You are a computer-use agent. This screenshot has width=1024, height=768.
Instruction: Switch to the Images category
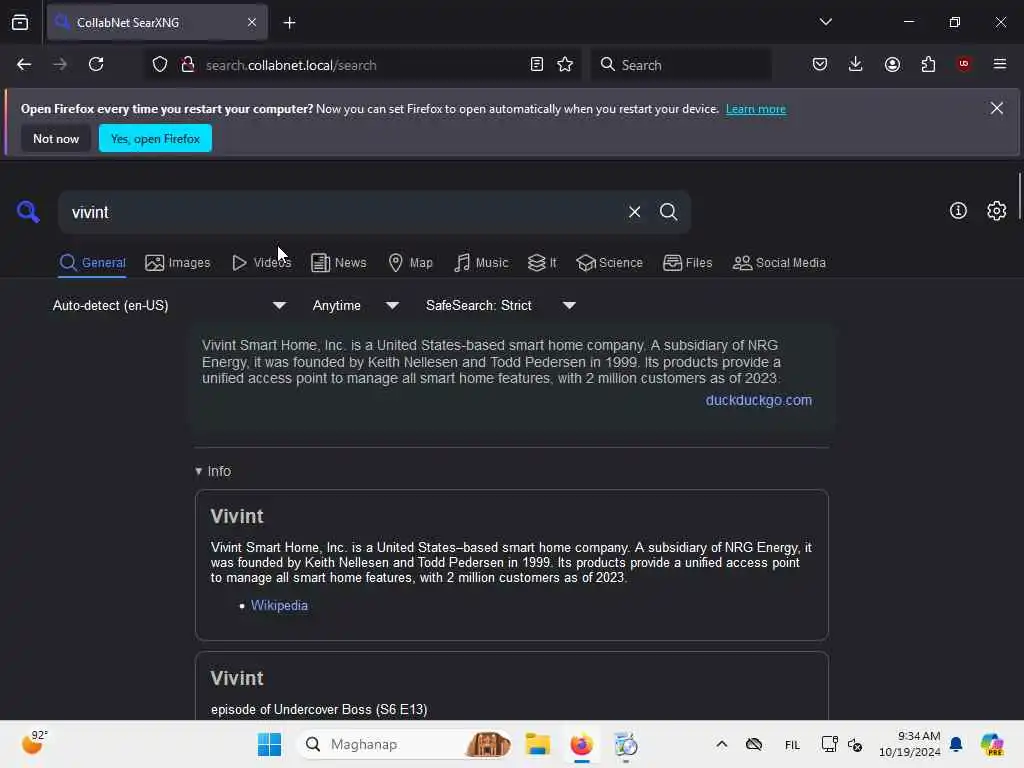178,263
